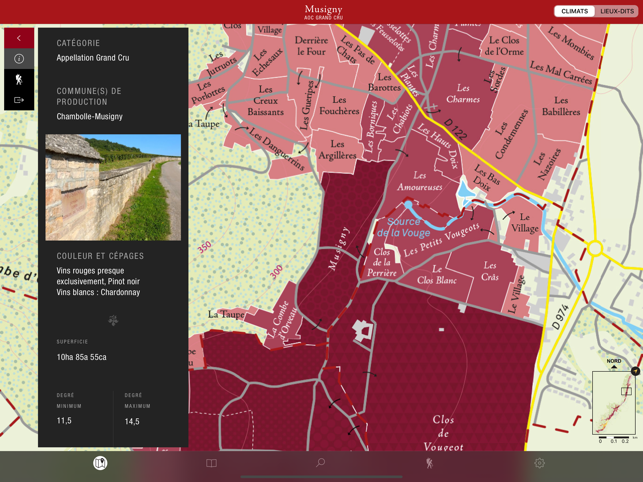Select Clos de Vougeot on the map
Image resolution: width=643 pixels, height=482 pixels.
tap(443, 433)
